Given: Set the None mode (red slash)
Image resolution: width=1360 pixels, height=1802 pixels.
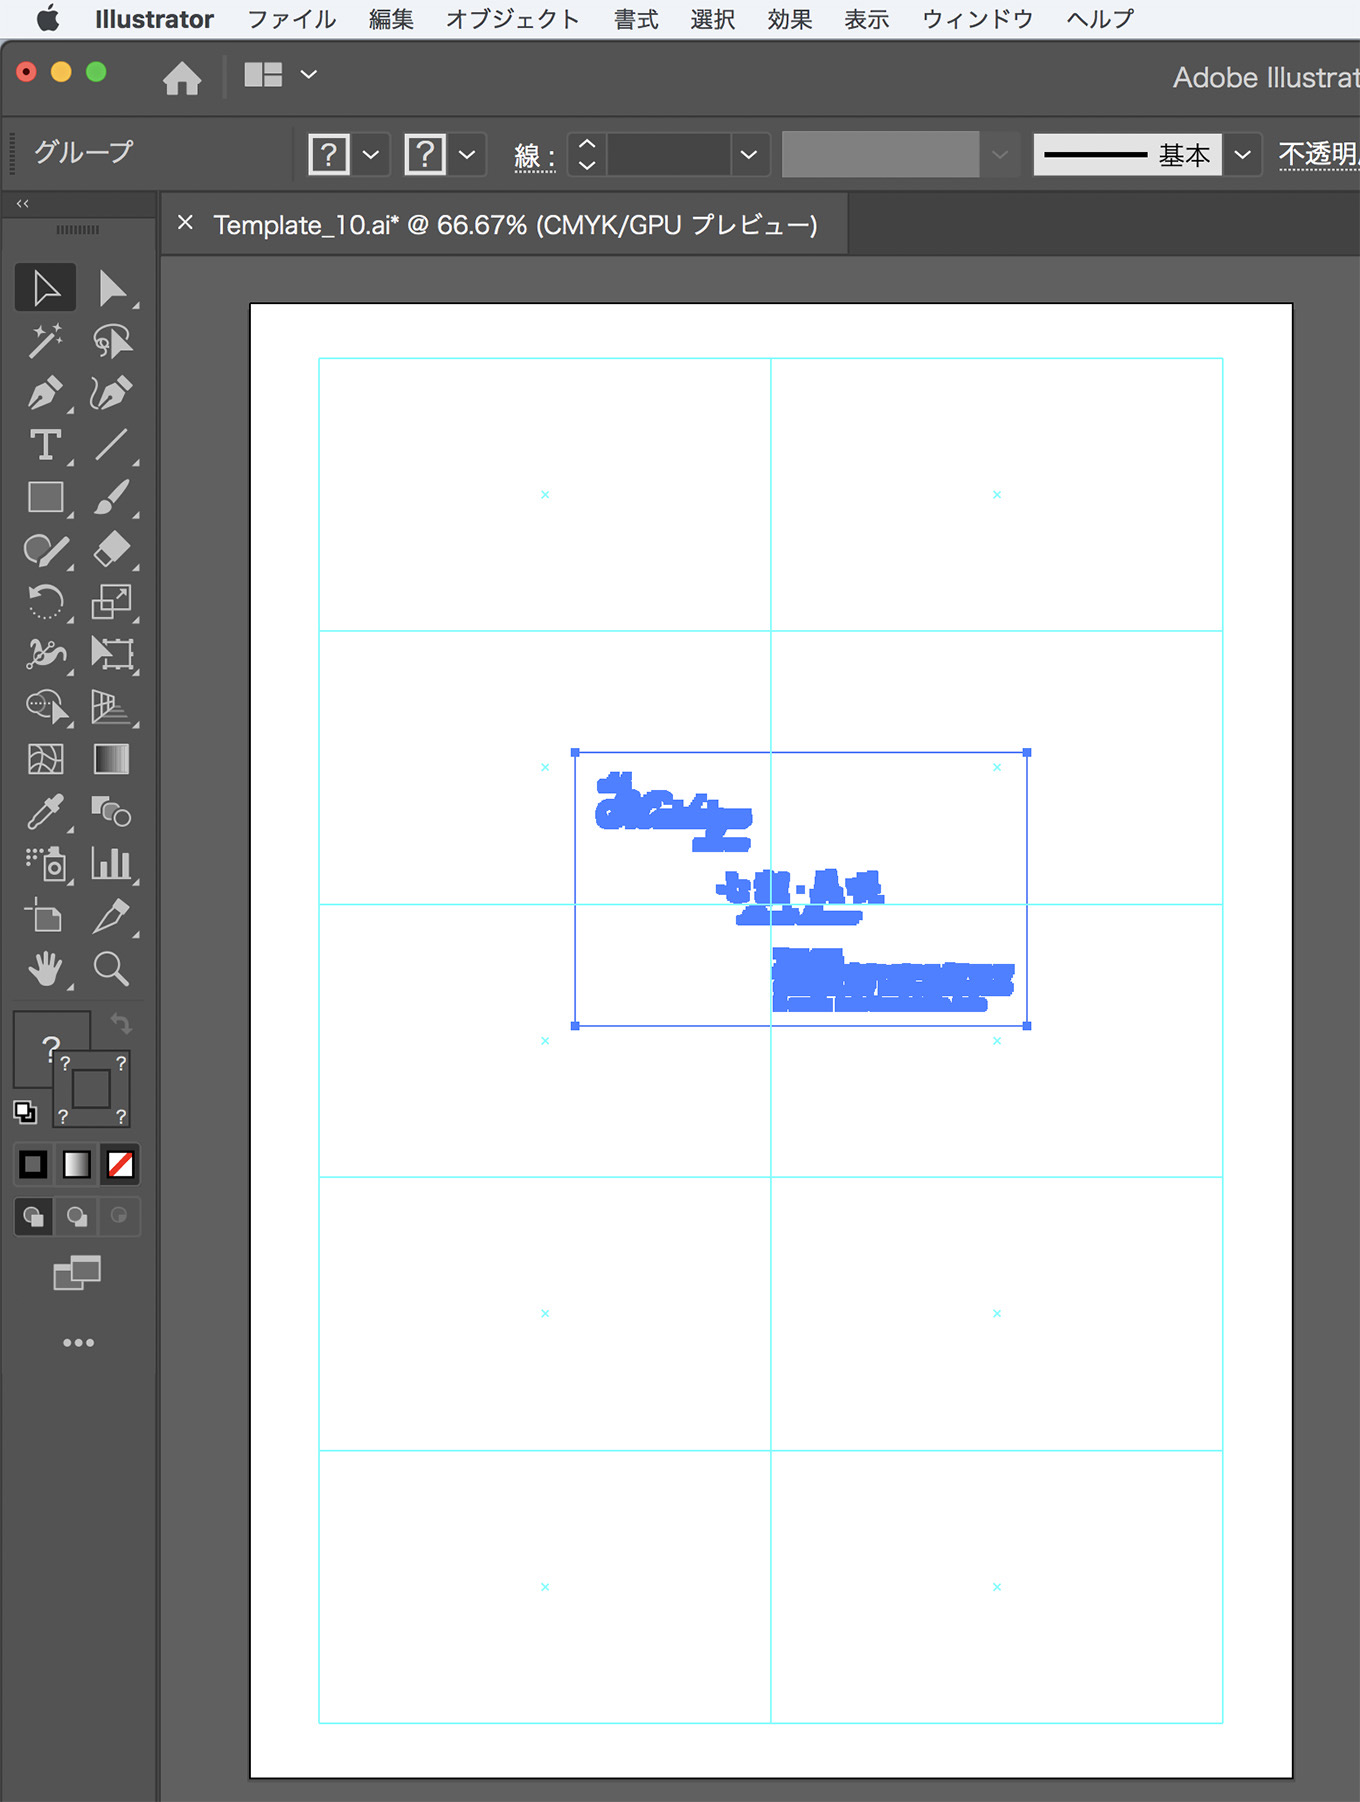Looking at the screenshot, I should click(x=120, y=1164).
